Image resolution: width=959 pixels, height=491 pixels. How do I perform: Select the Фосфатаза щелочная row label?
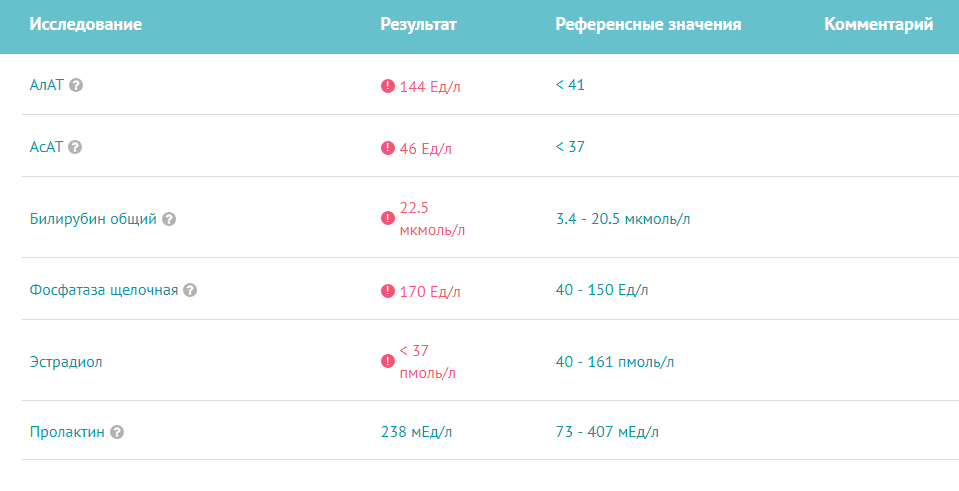[104, 290]
